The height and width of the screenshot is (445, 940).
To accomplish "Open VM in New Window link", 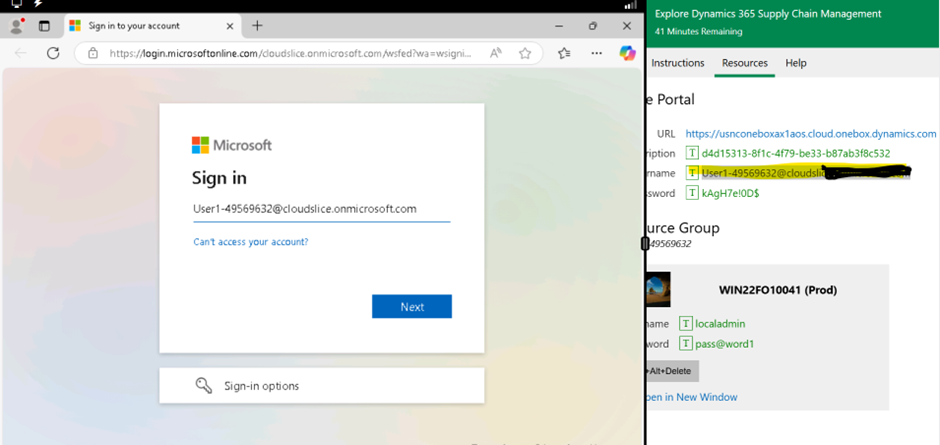I will coord(692,397).
